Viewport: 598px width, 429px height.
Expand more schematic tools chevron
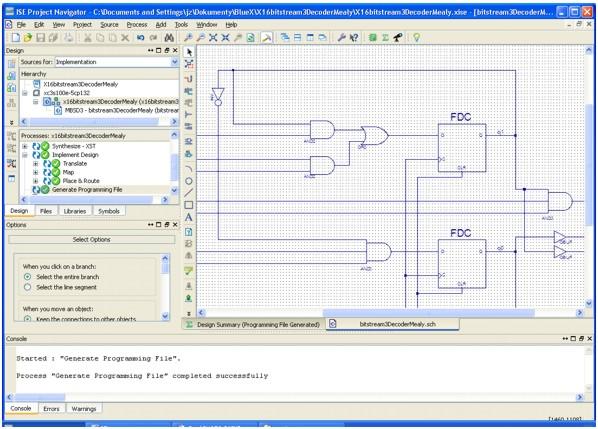pyautogui.click(x=189, y=313)
